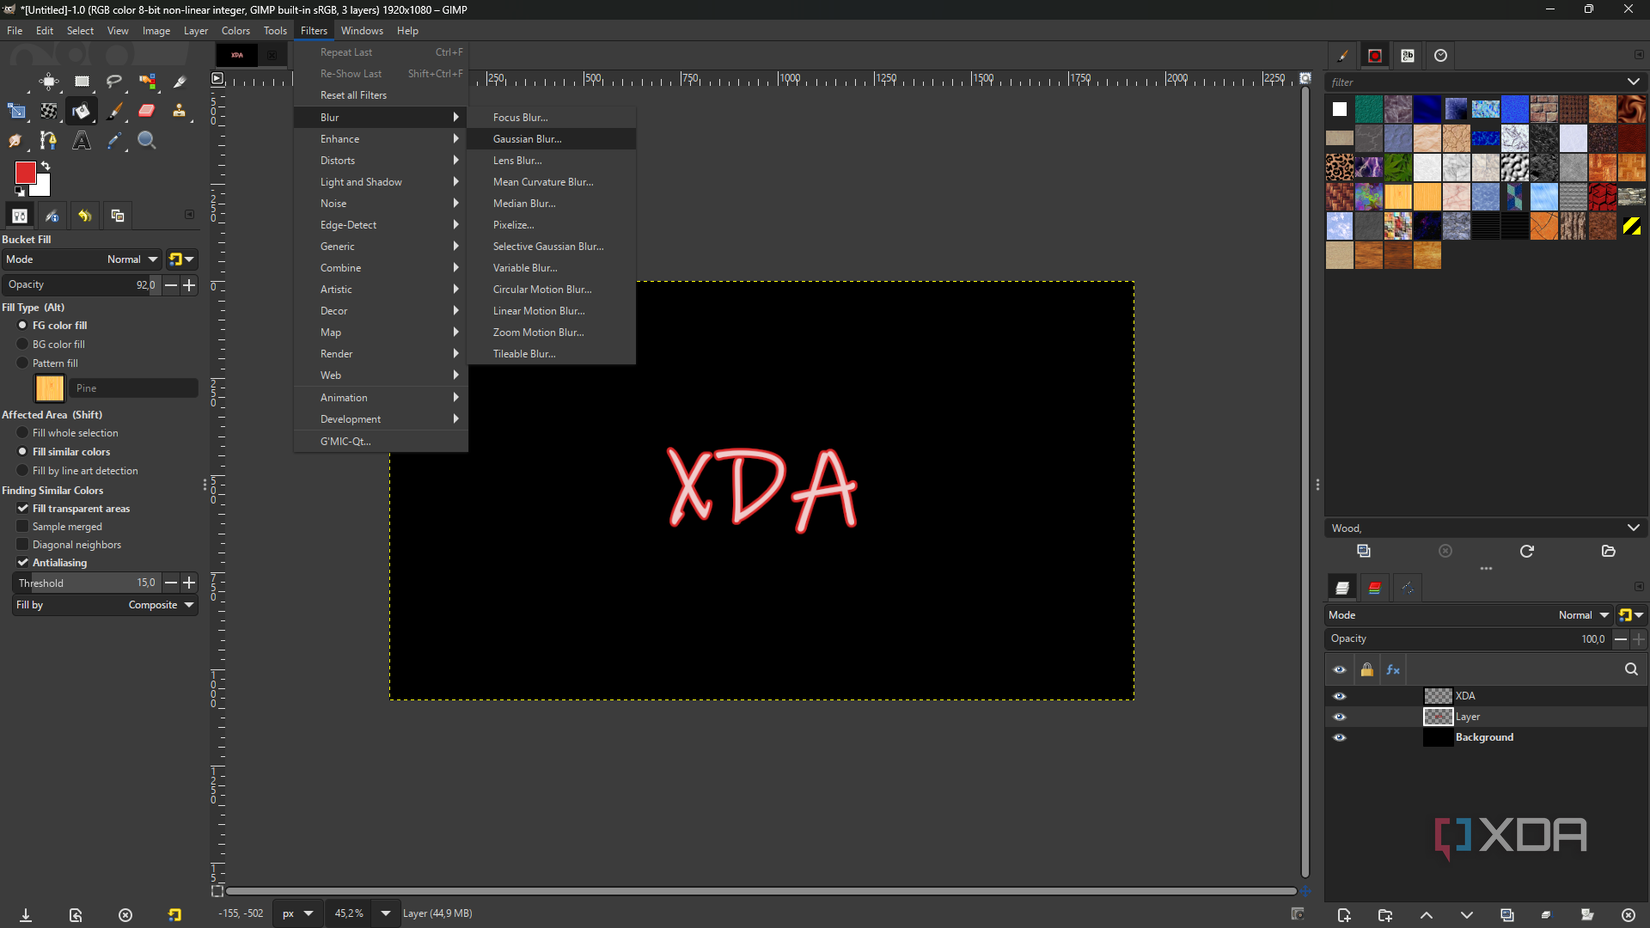Open Bucket Fill Mode dropdown
This screenshot has height=928, width=1650.
click(x=82, y=259)
